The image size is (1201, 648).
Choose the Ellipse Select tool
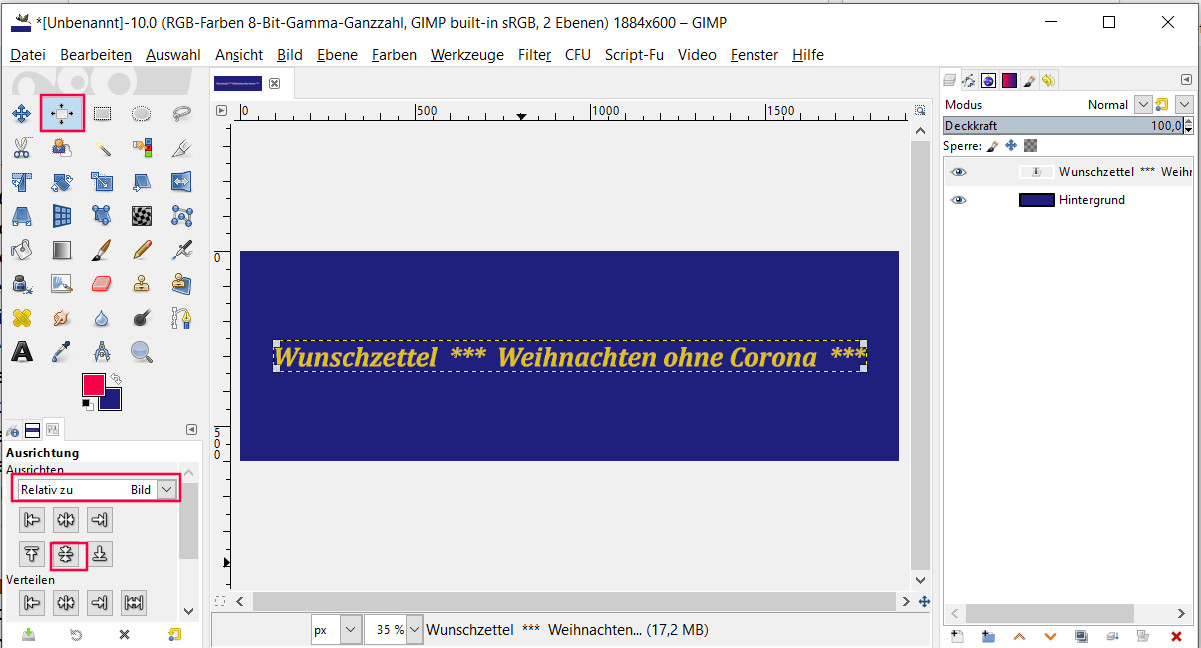142,114
